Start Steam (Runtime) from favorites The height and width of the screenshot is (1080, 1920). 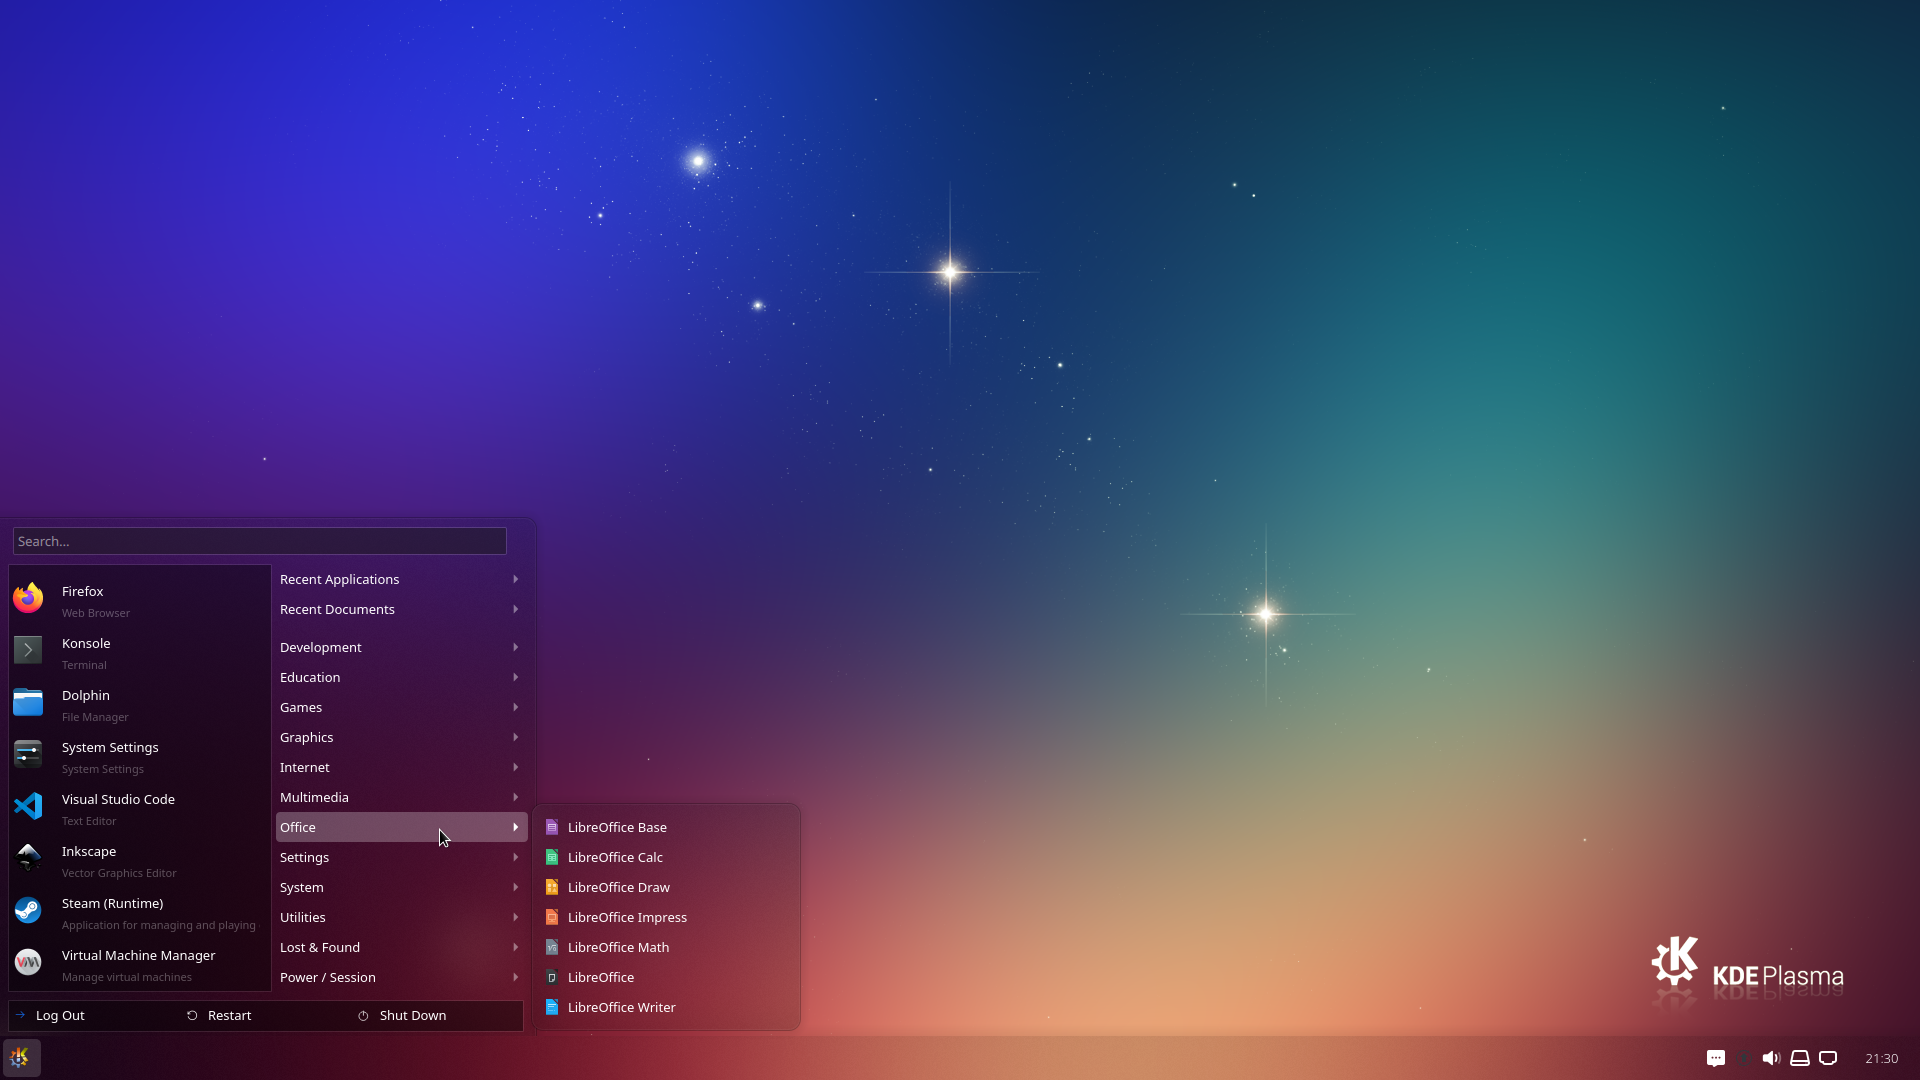pos(140,913)
